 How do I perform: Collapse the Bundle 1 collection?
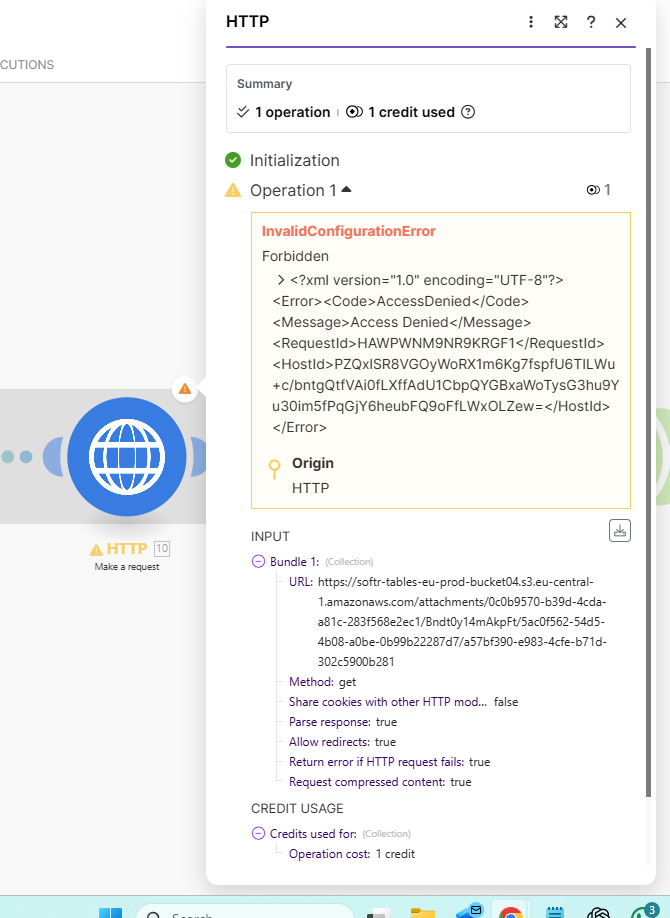point(259,562)
